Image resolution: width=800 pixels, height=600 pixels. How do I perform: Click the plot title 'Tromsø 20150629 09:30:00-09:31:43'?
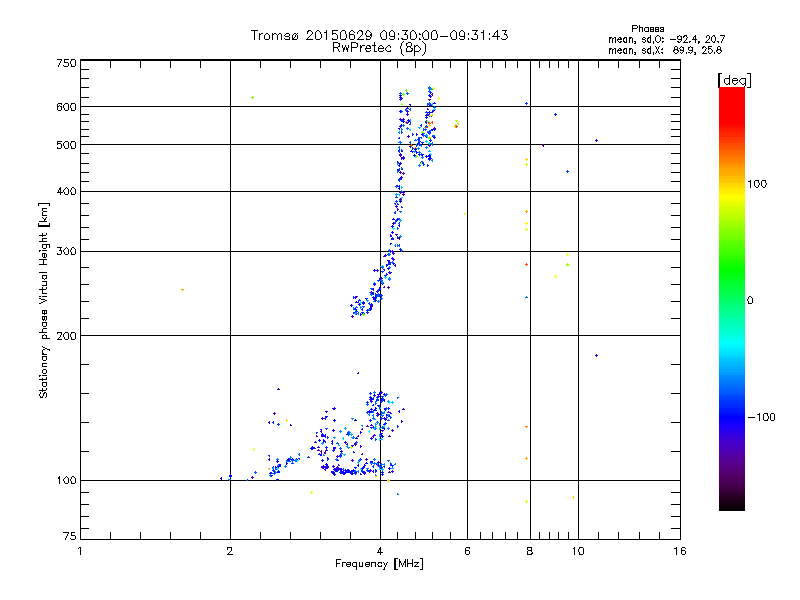click(379, 35)
